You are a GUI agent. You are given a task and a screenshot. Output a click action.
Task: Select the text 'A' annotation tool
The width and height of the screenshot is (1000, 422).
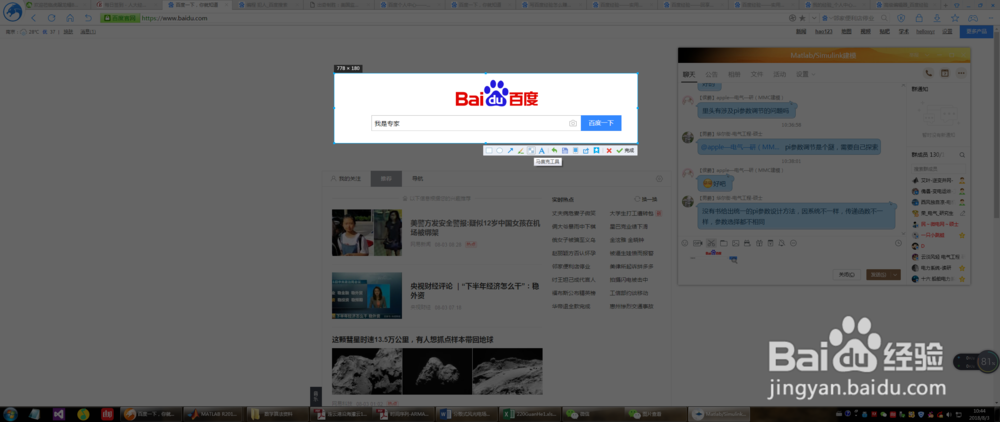pos(541,150)
